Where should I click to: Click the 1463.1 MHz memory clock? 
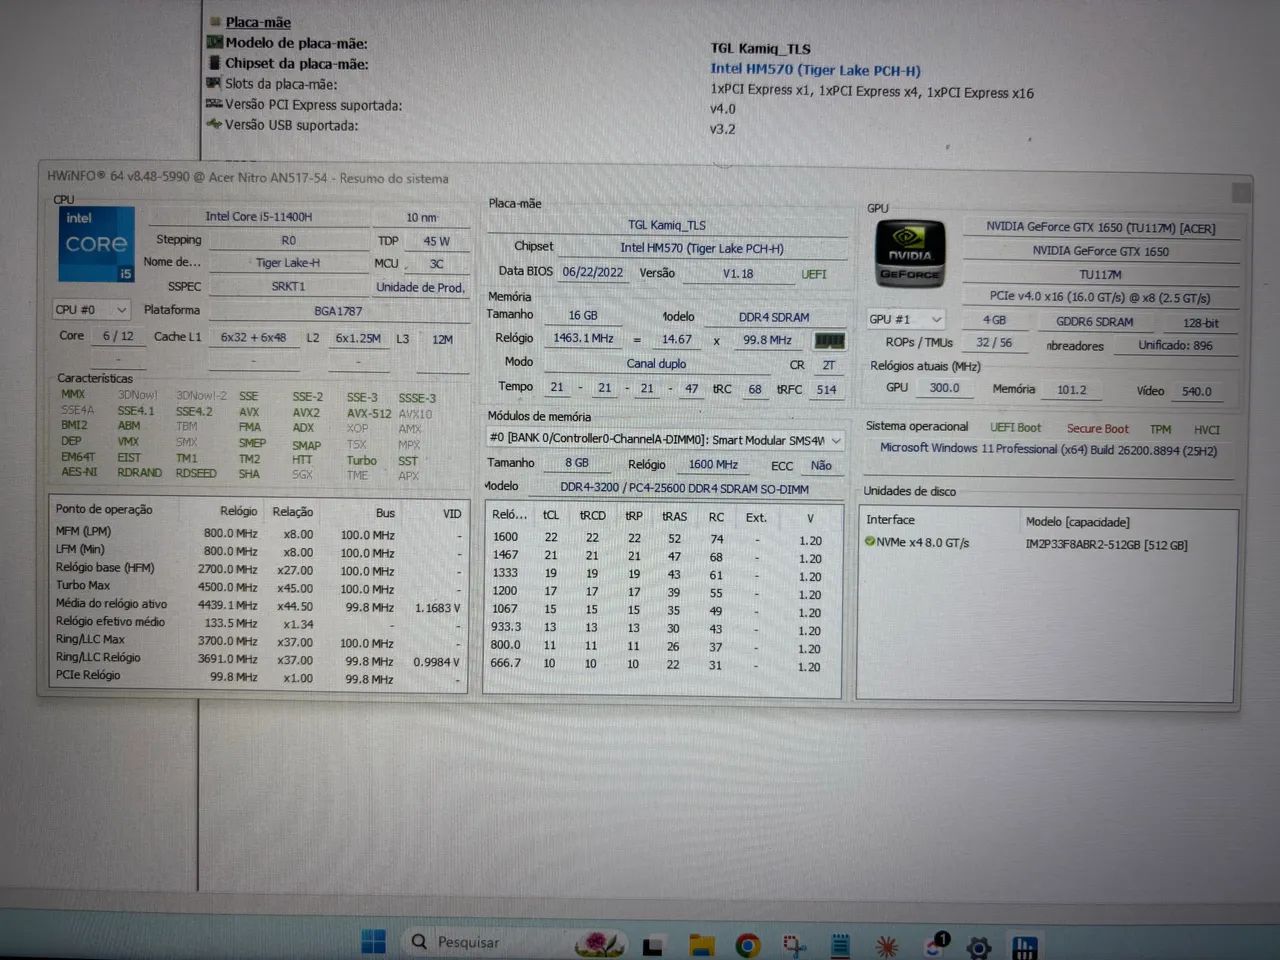click(x=583, y=338)
